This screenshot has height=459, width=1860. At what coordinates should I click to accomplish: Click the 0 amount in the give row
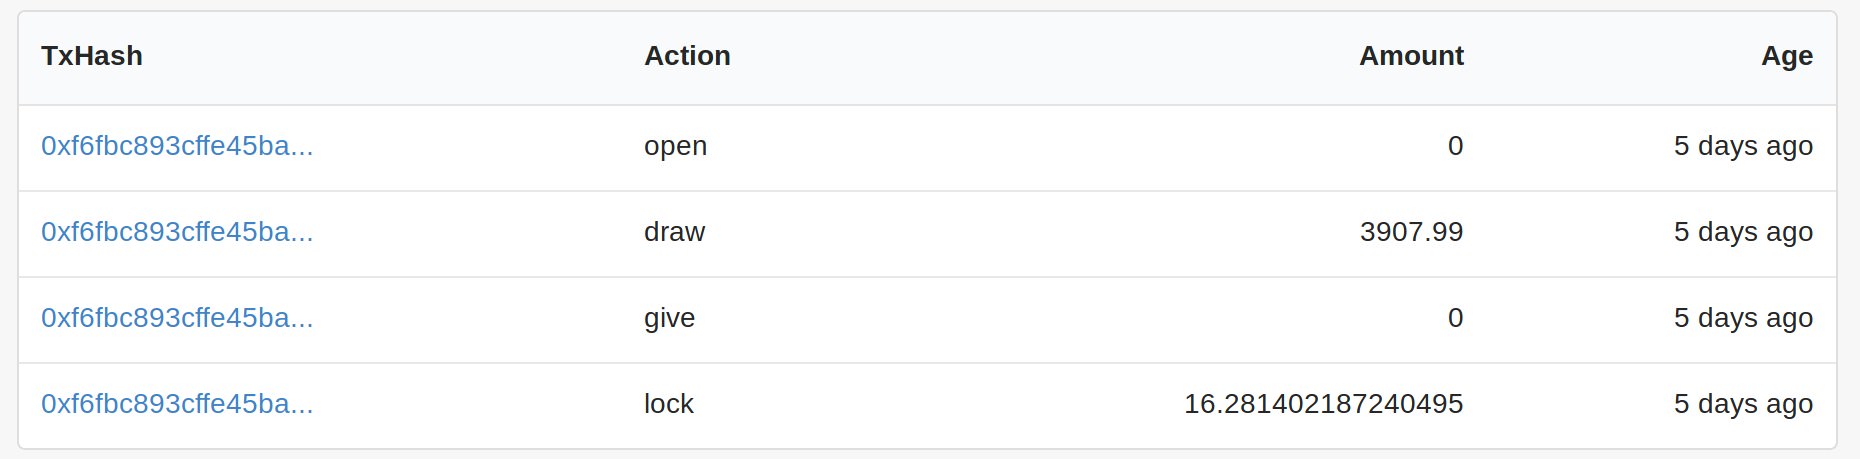pyautogui.click(x=1455, y=318)
